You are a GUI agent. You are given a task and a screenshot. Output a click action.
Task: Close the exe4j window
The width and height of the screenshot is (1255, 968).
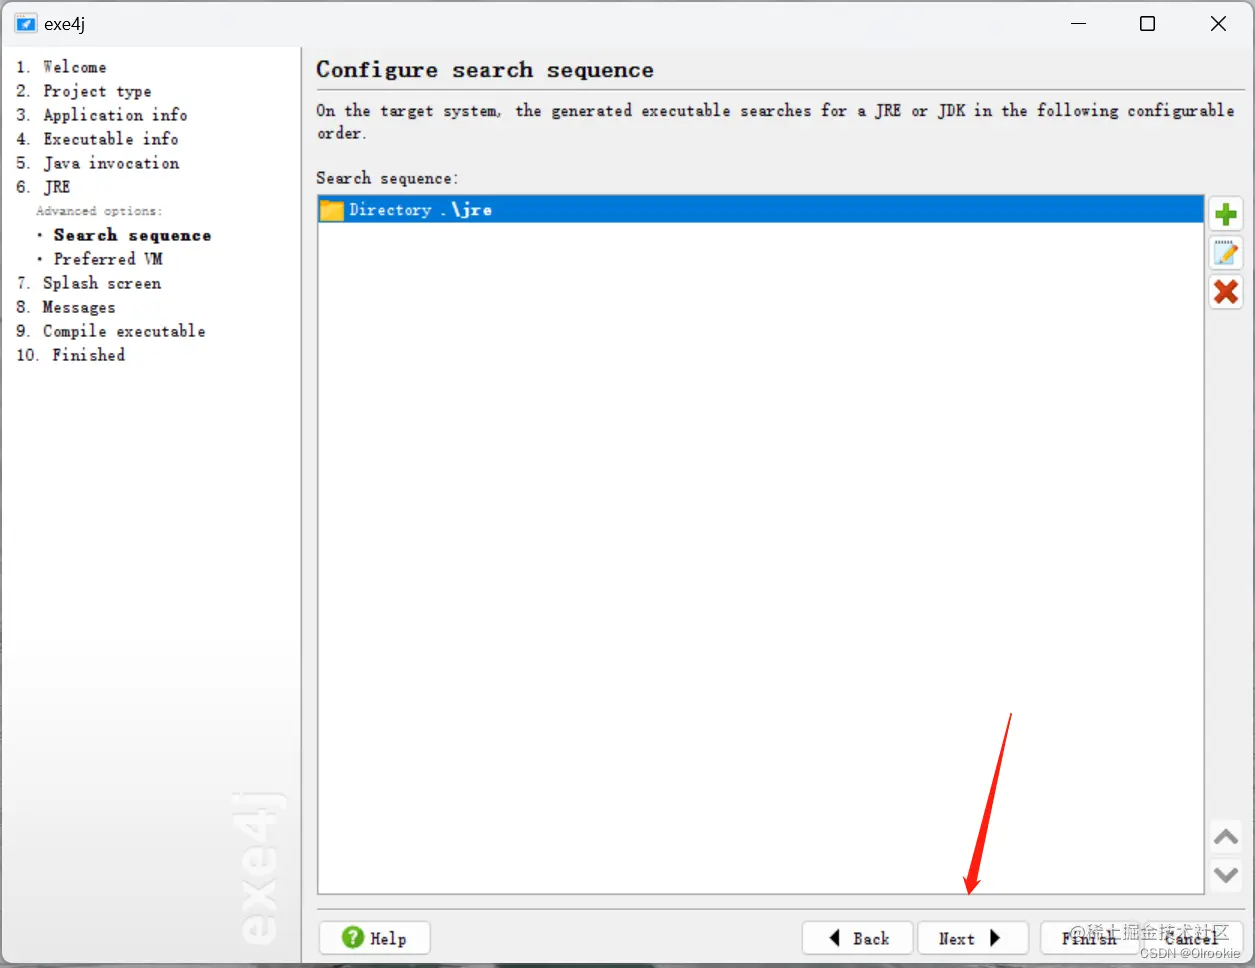pyautogui.click(x=1218, y=23)
